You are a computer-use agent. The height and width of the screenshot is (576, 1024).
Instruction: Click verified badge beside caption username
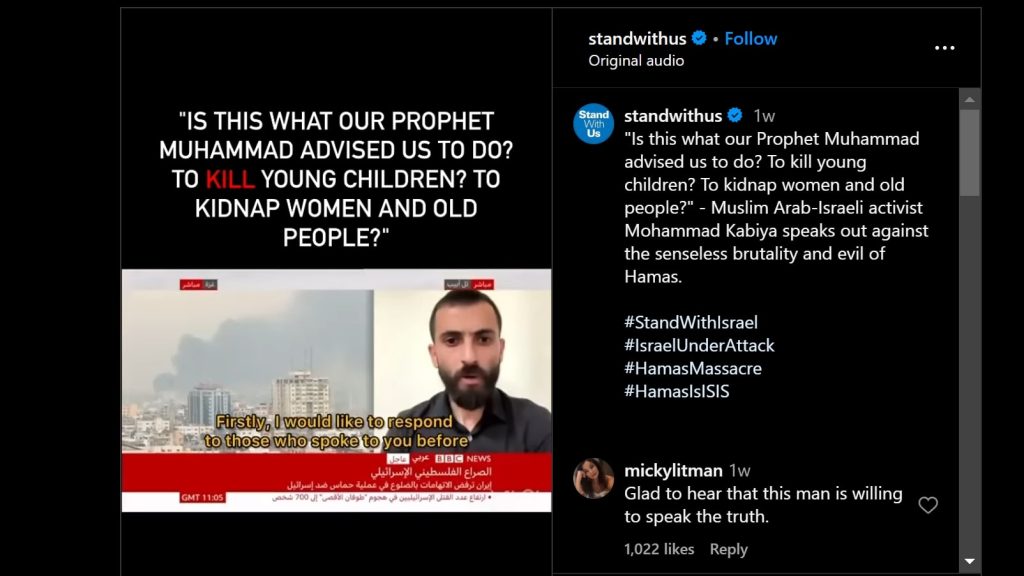pos(735,116)
